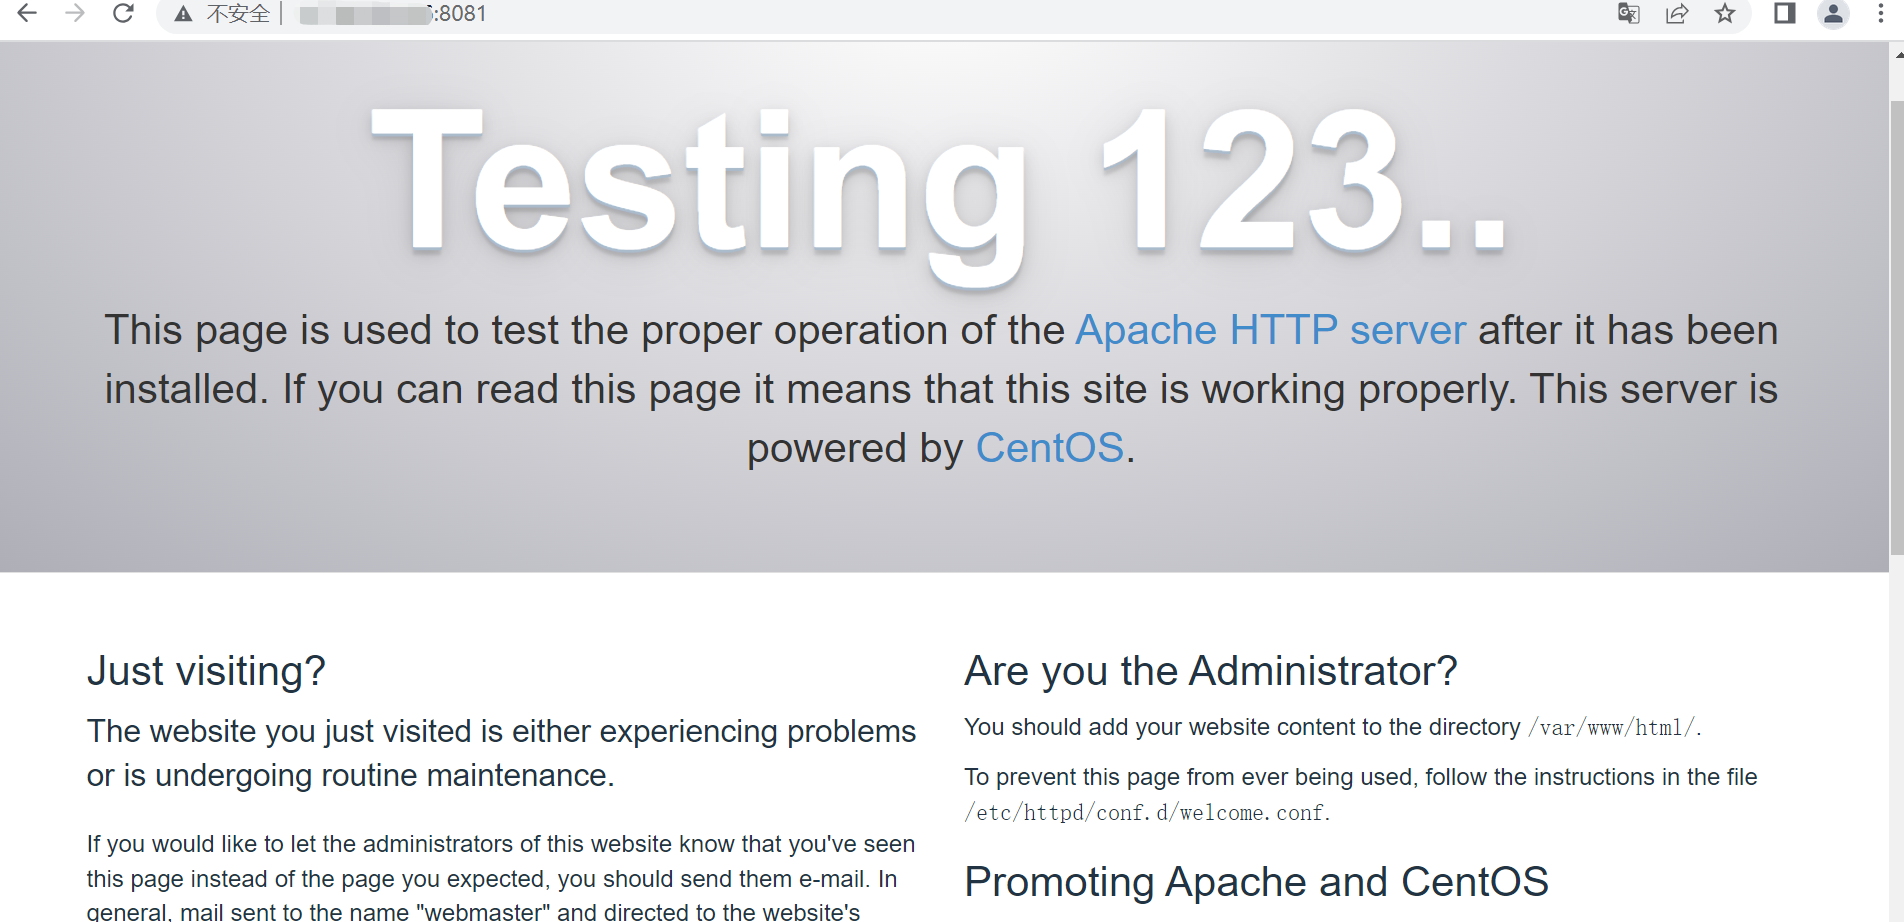
Task: Click the "Just visiting?" heading
Action: pyautogui.click(x=206, y=671)
